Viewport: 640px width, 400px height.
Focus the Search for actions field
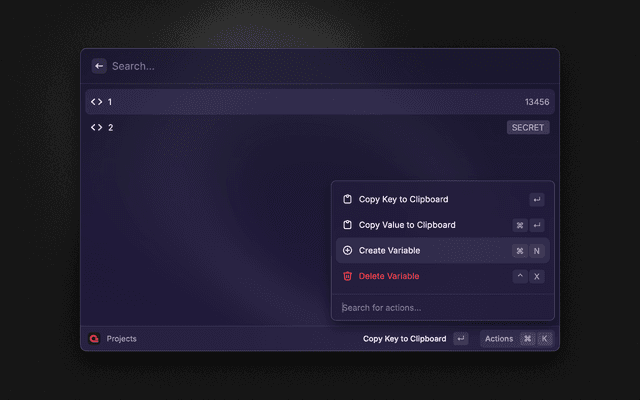[x=440, y=308]
